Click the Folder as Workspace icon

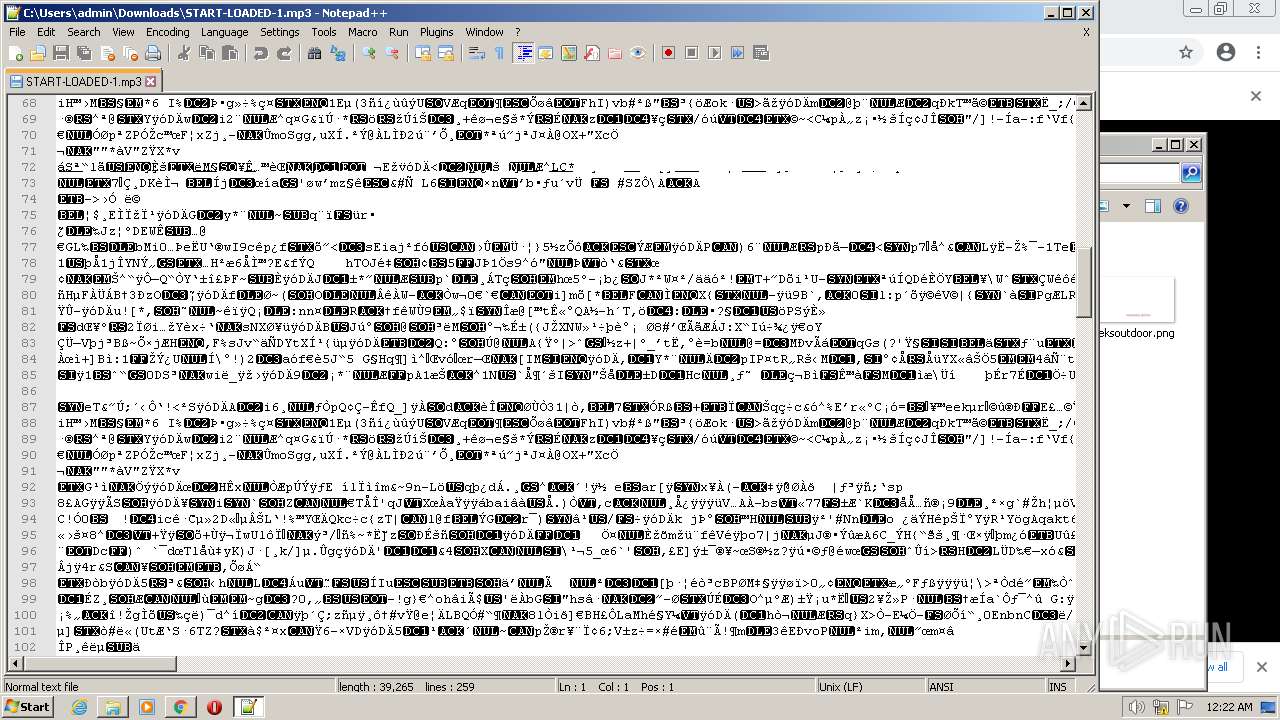[614, 53]
